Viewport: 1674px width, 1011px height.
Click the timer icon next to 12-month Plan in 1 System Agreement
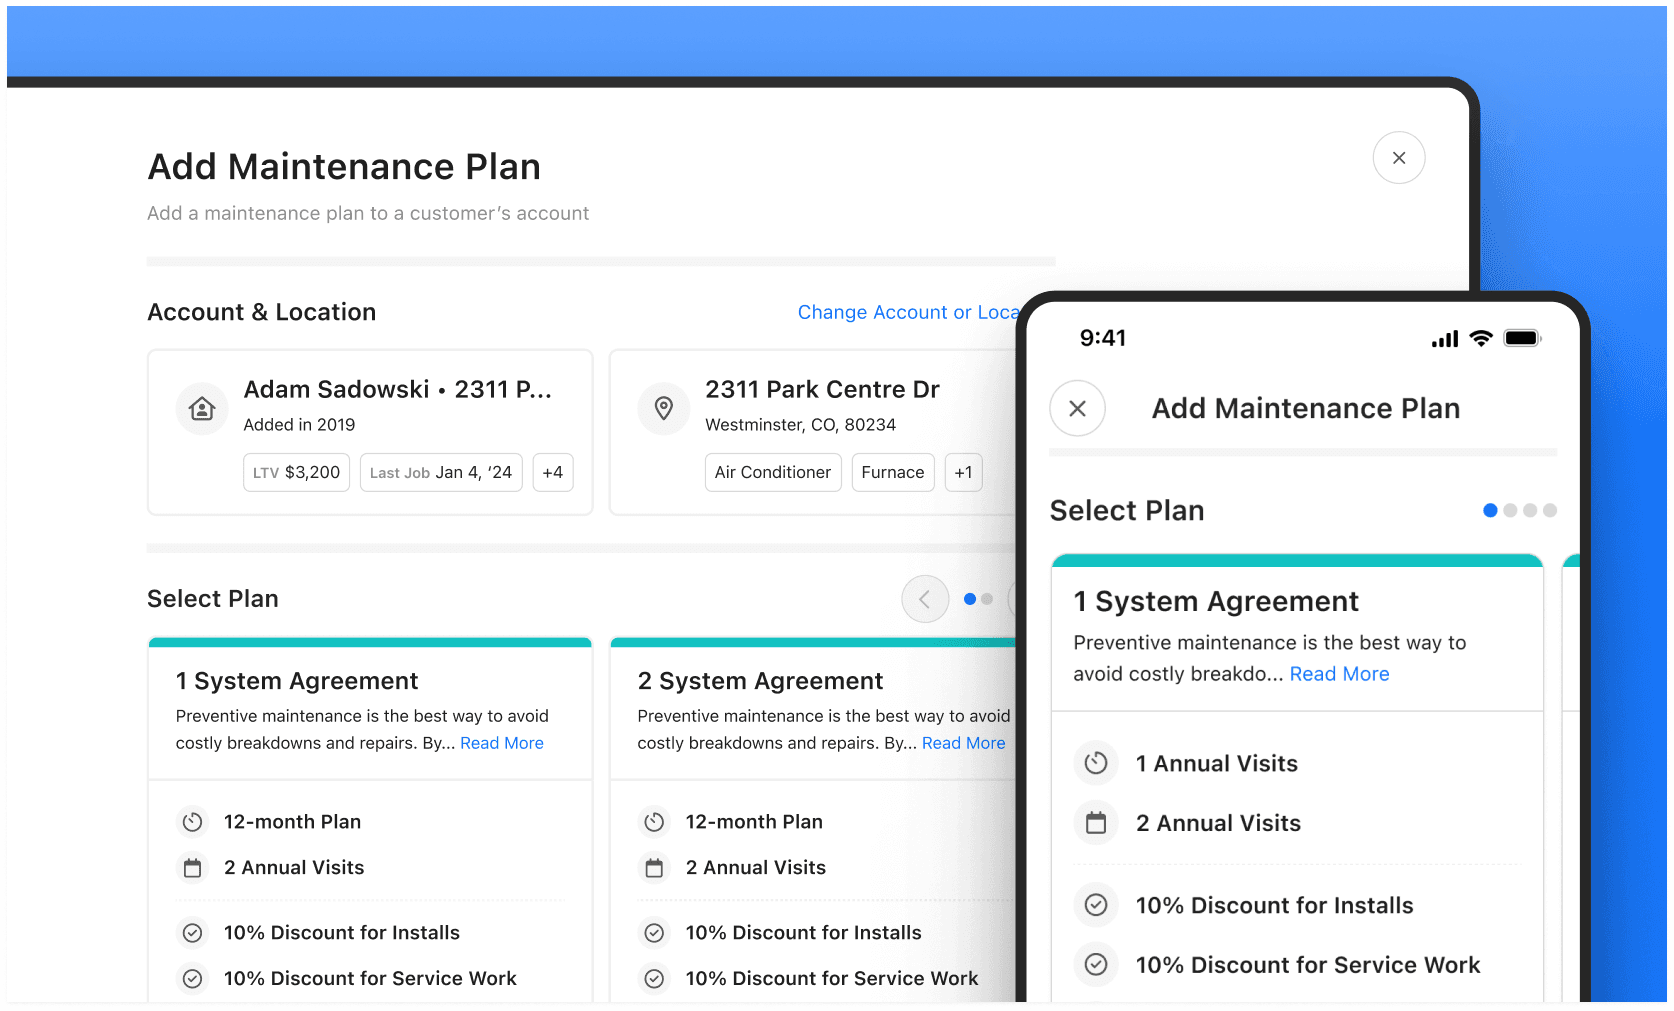pyautogui.click(x=193, y=822)
